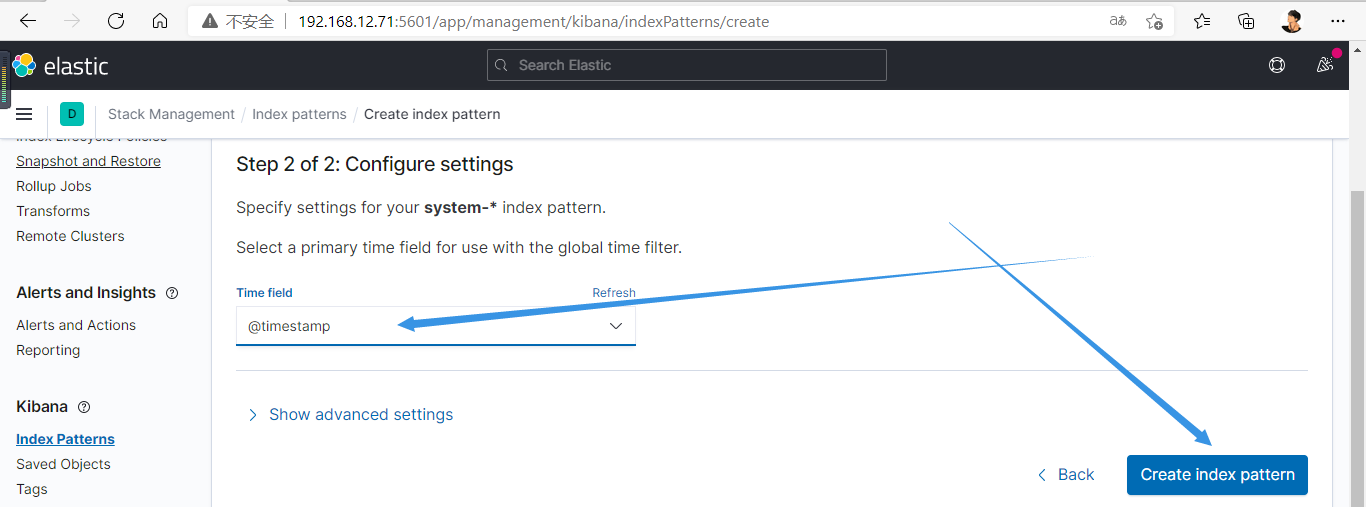
Task: Open the newsfeed notifications icon
Action: pyautogui.click(x=1325, y=65)
